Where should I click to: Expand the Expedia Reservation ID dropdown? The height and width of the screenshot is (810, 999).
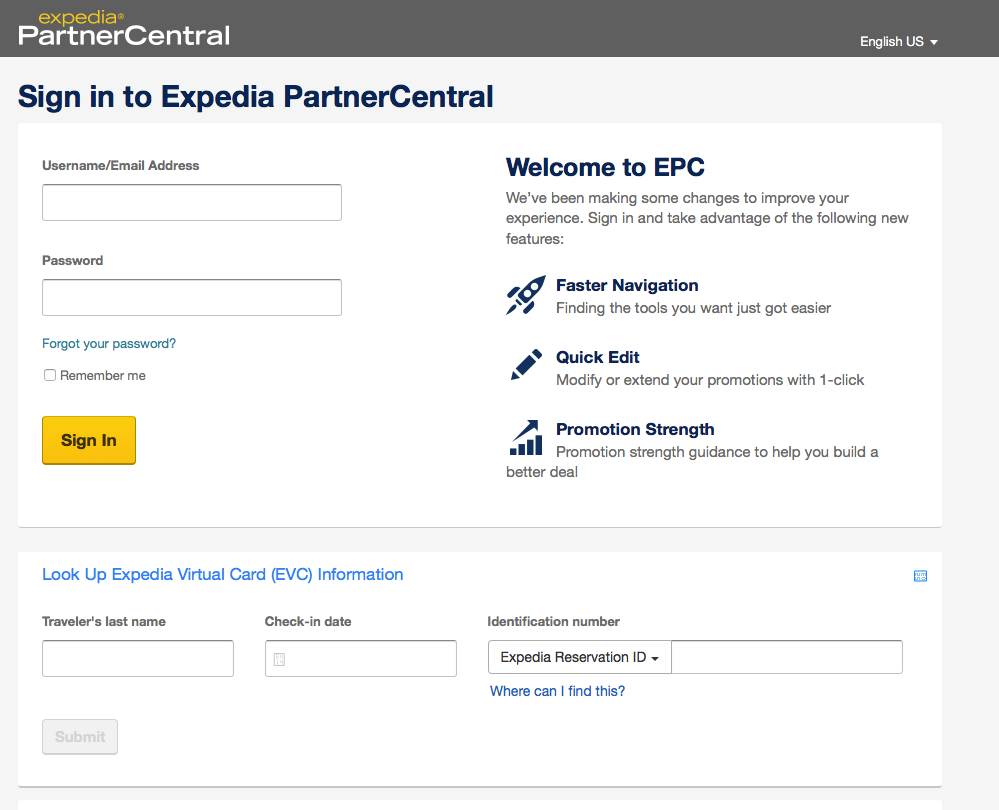click(580, 658)
